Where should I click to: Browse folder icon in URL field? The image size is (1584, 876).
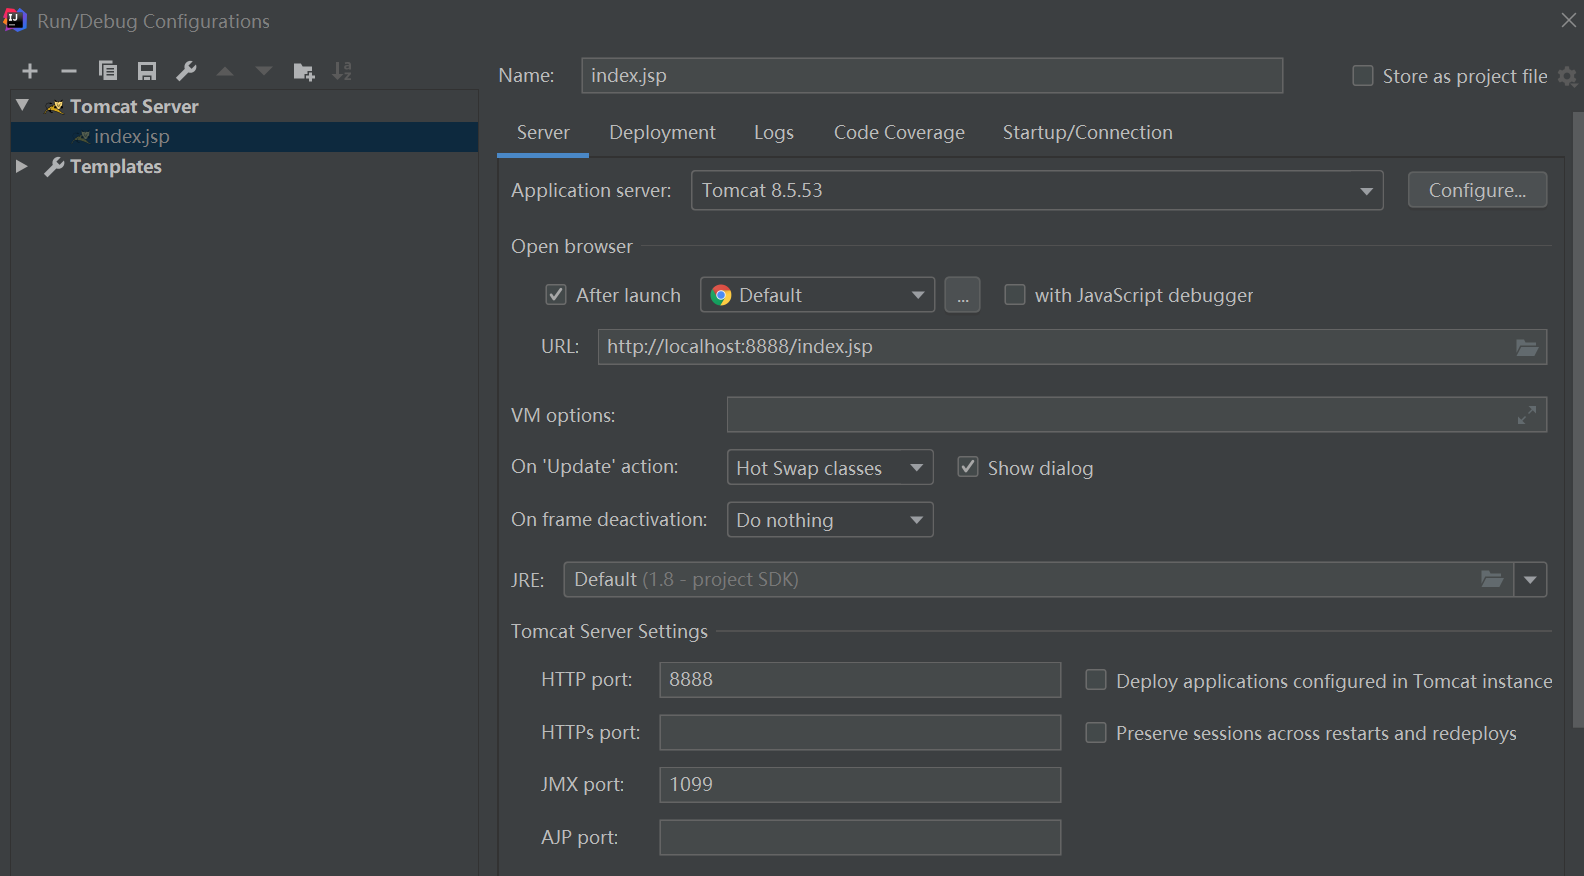1527,347
